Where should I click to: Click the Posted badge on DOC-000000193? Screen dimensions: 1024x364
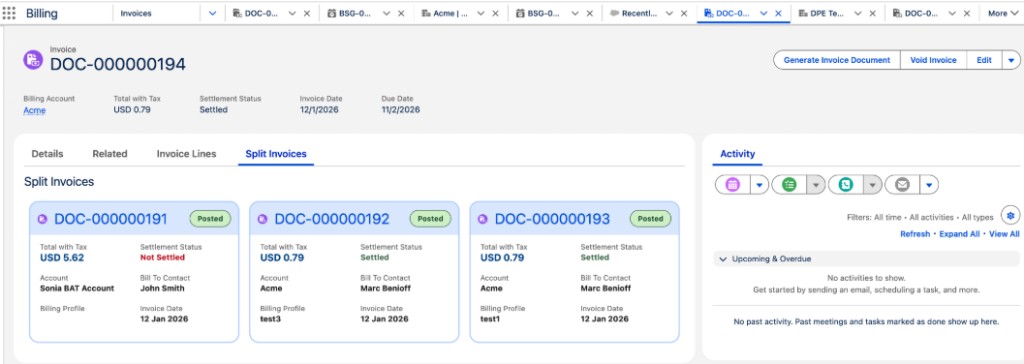click(650, 219)
